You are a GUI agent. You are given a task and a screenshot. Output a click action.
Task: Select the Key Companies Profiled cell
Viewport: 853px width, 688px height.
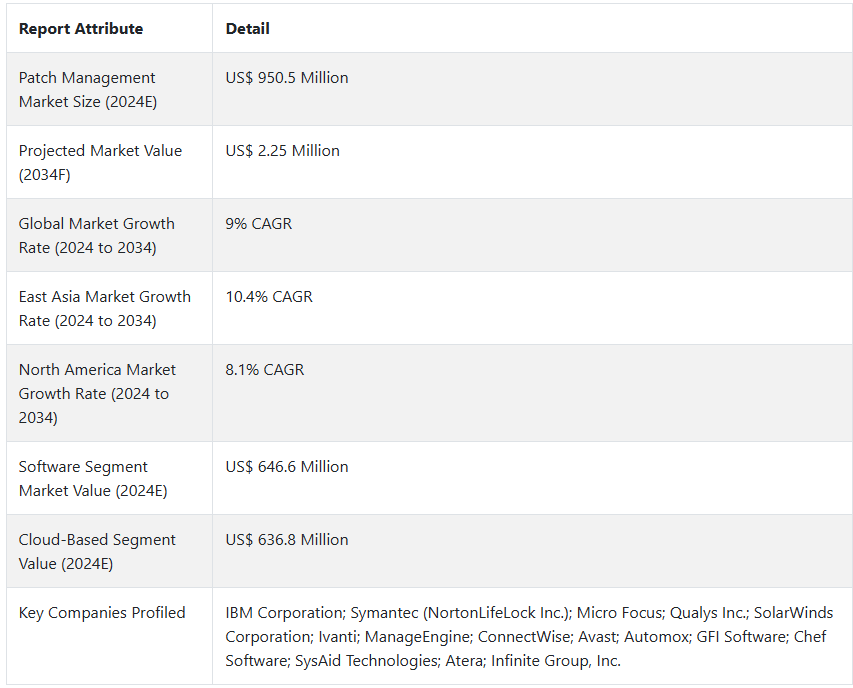click(x=102, y=613)
